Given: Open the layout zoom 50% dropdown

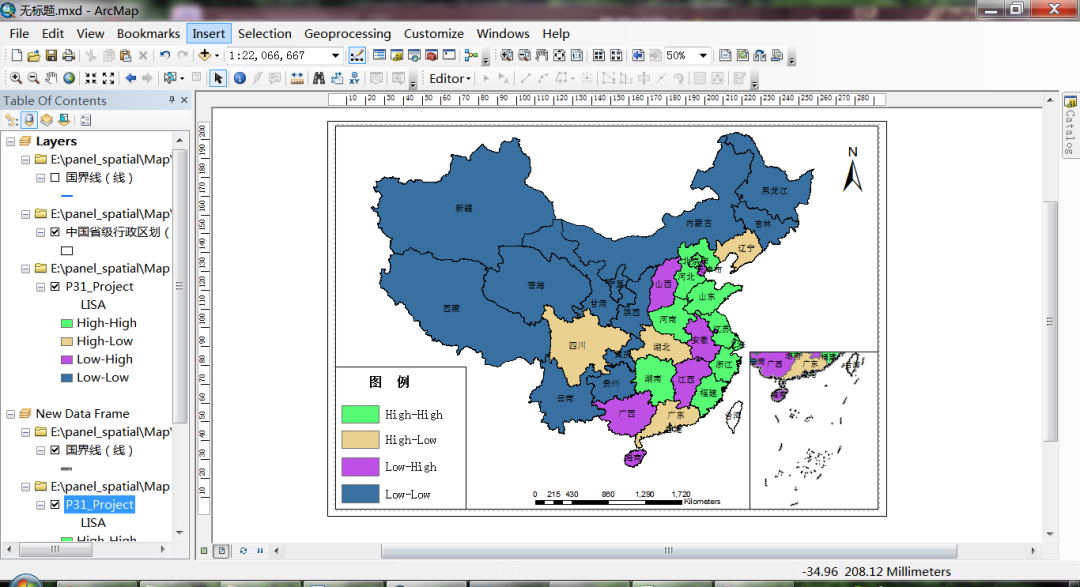Looking at the screenshot, I should (x=703, y=56).
